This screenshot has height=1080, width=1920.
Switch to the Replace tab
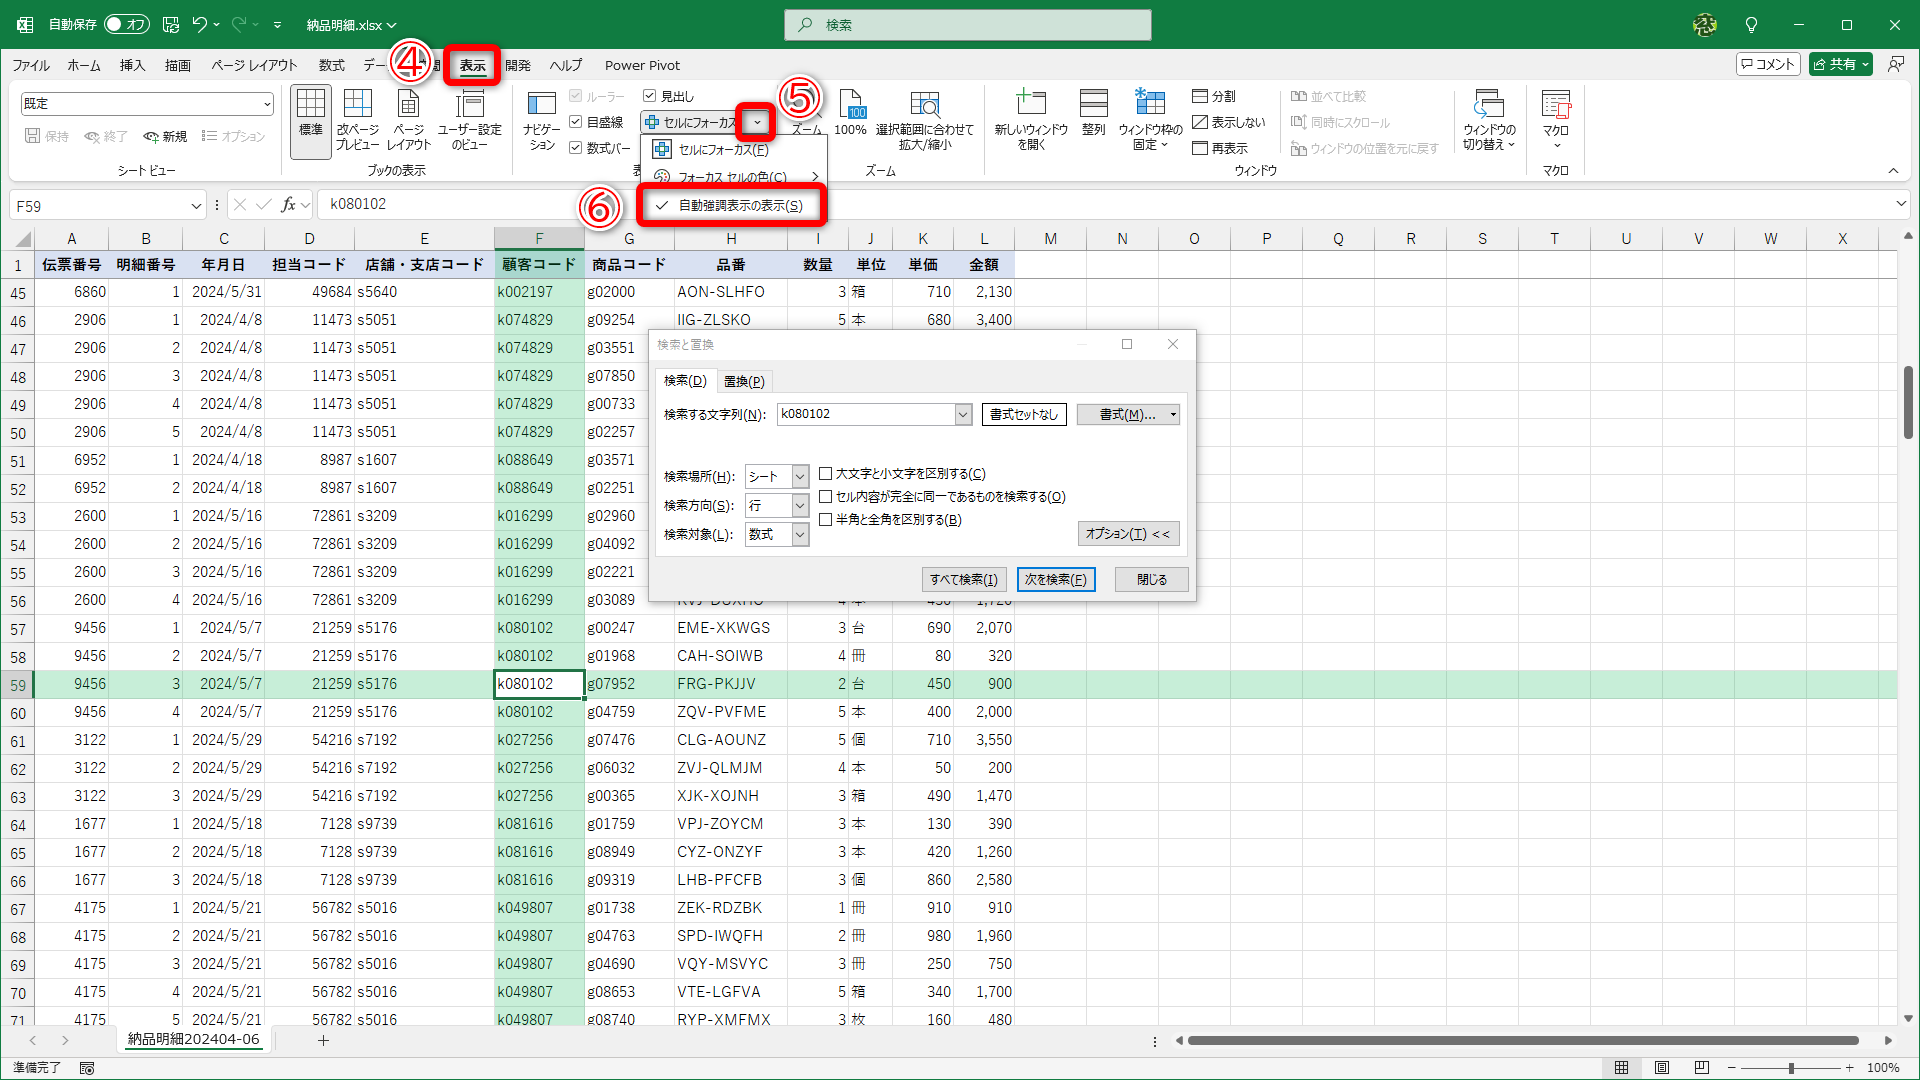tap(744, 381)
